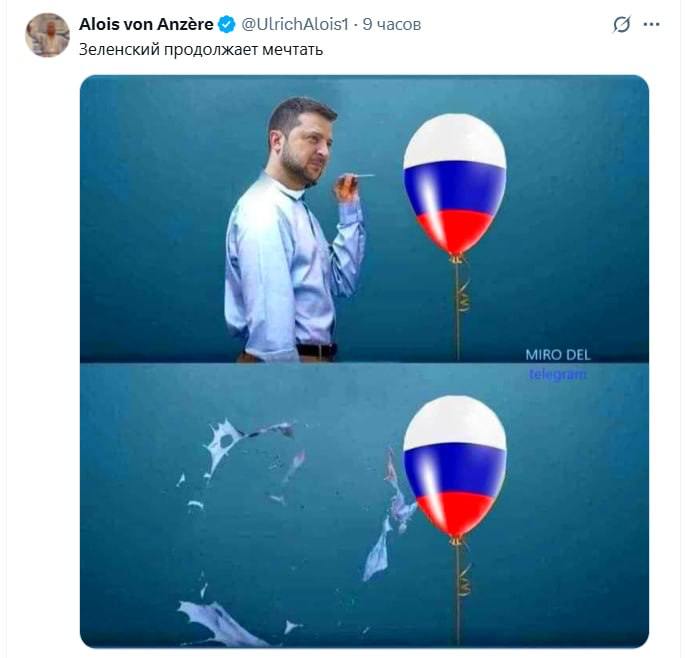Click the curly ribbon under the top balloon
Screen dimensions: 685x658
click(x=462, y=290)
